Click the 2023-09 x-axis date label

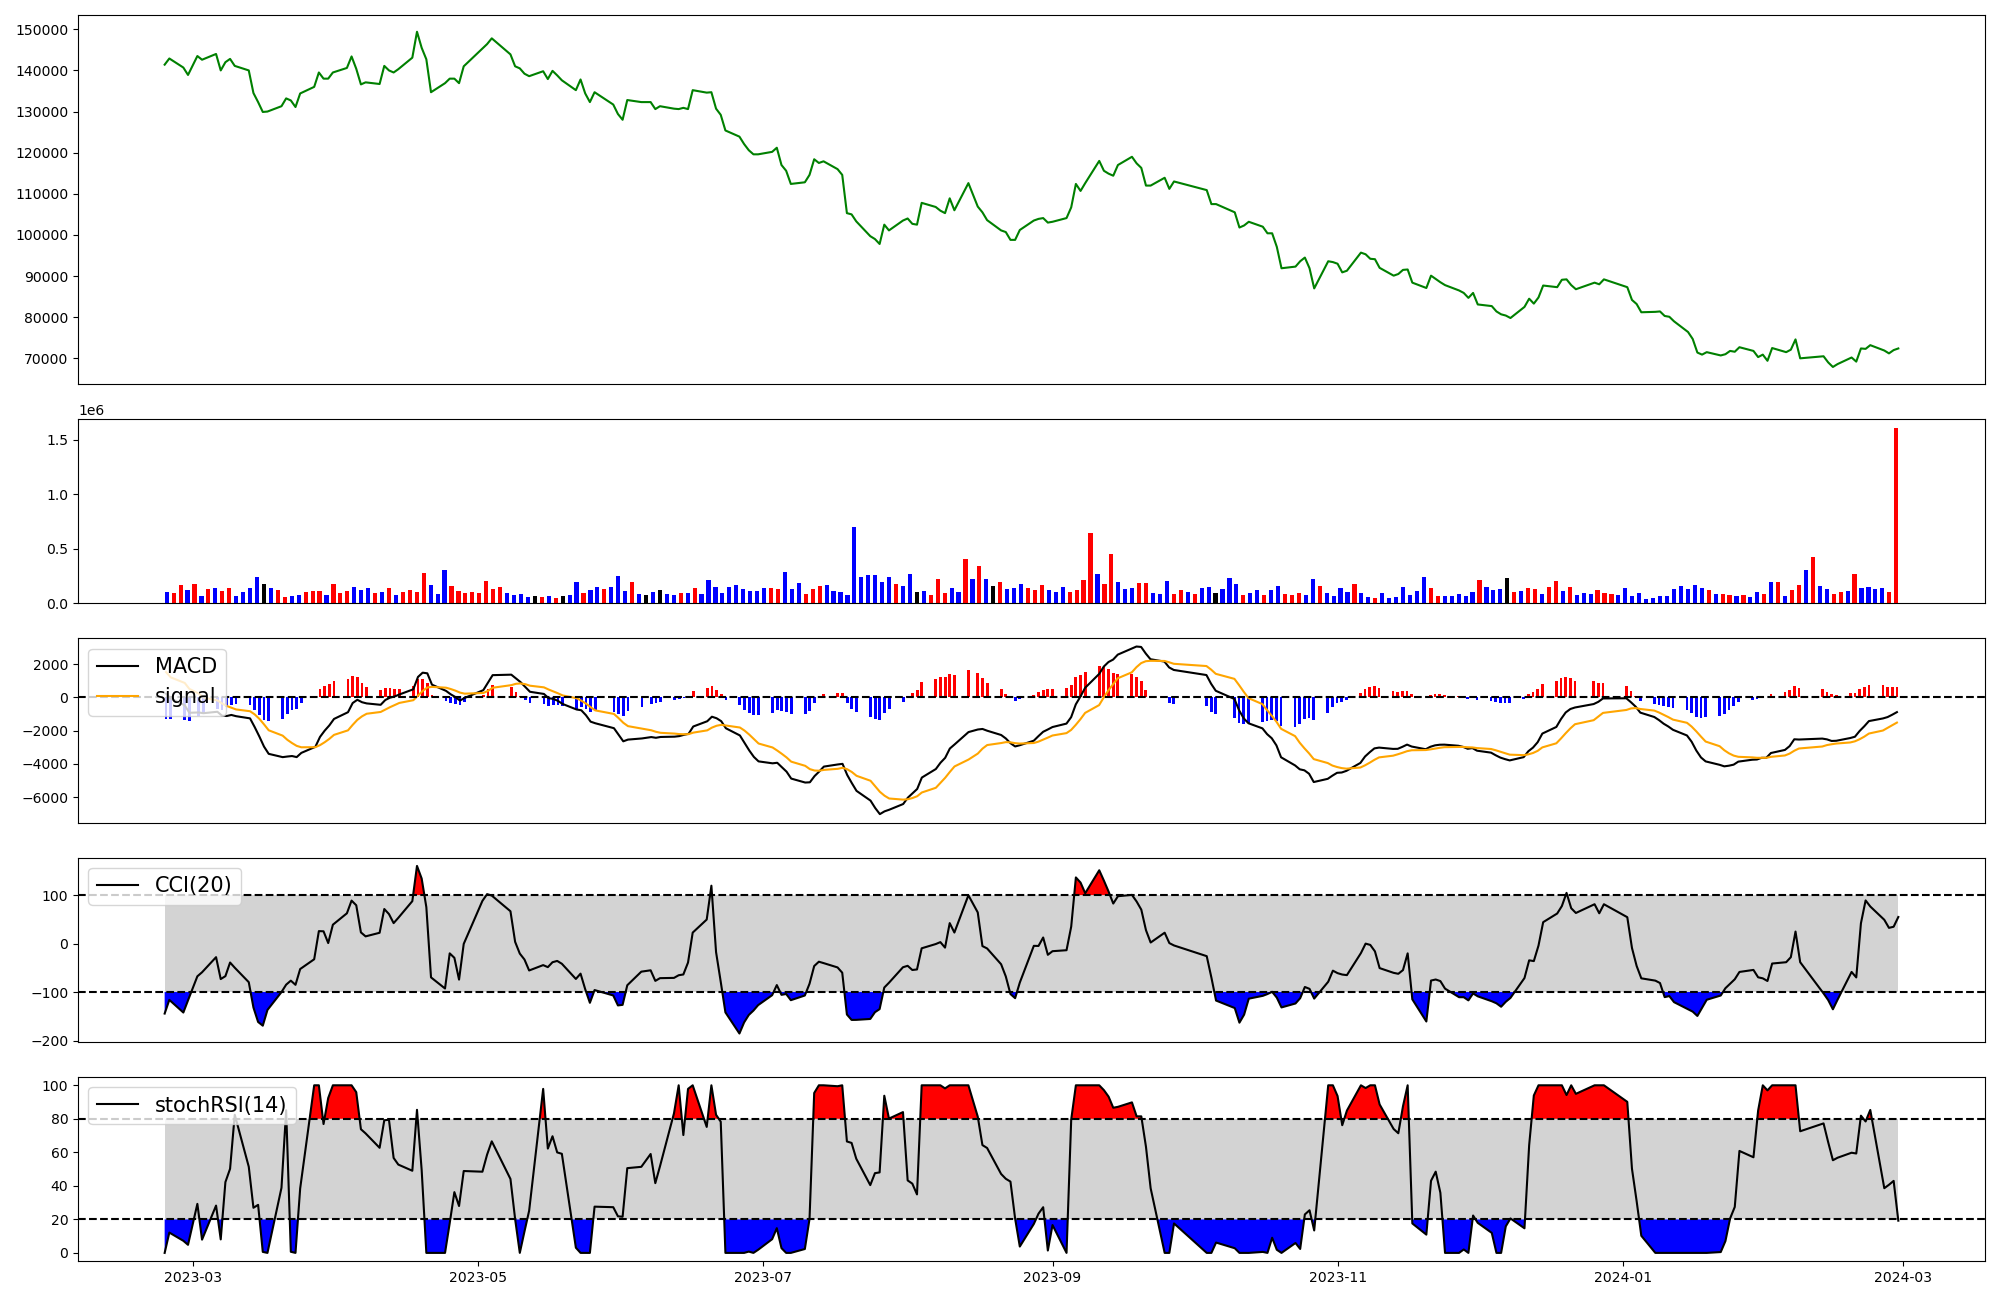[1052, 1277]
